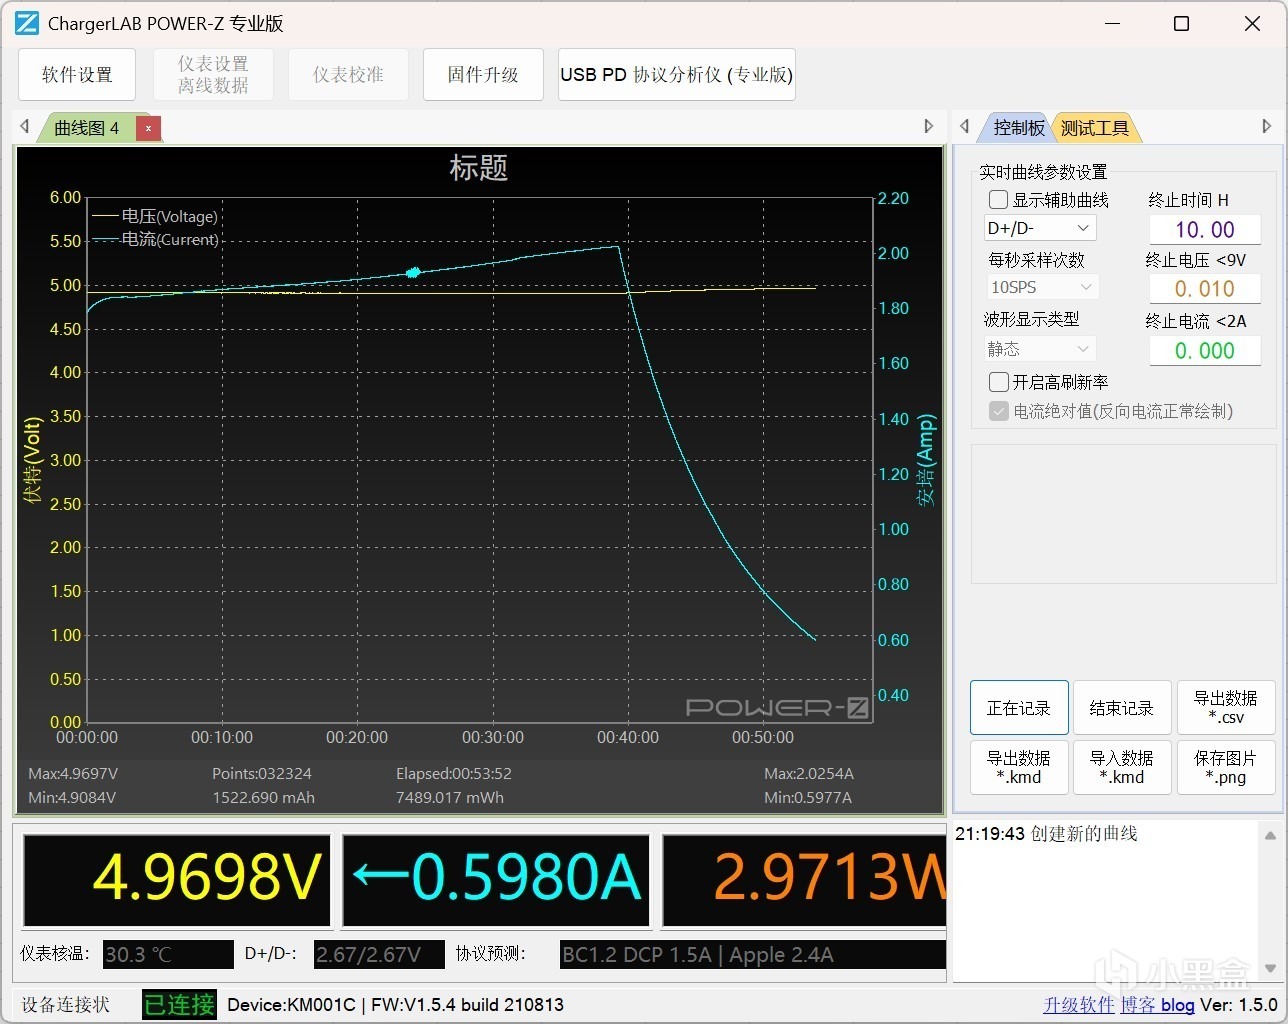Switch to the 控制板 tab
Viewport: 1288px width, 1024px height.
click(1018, 128)
